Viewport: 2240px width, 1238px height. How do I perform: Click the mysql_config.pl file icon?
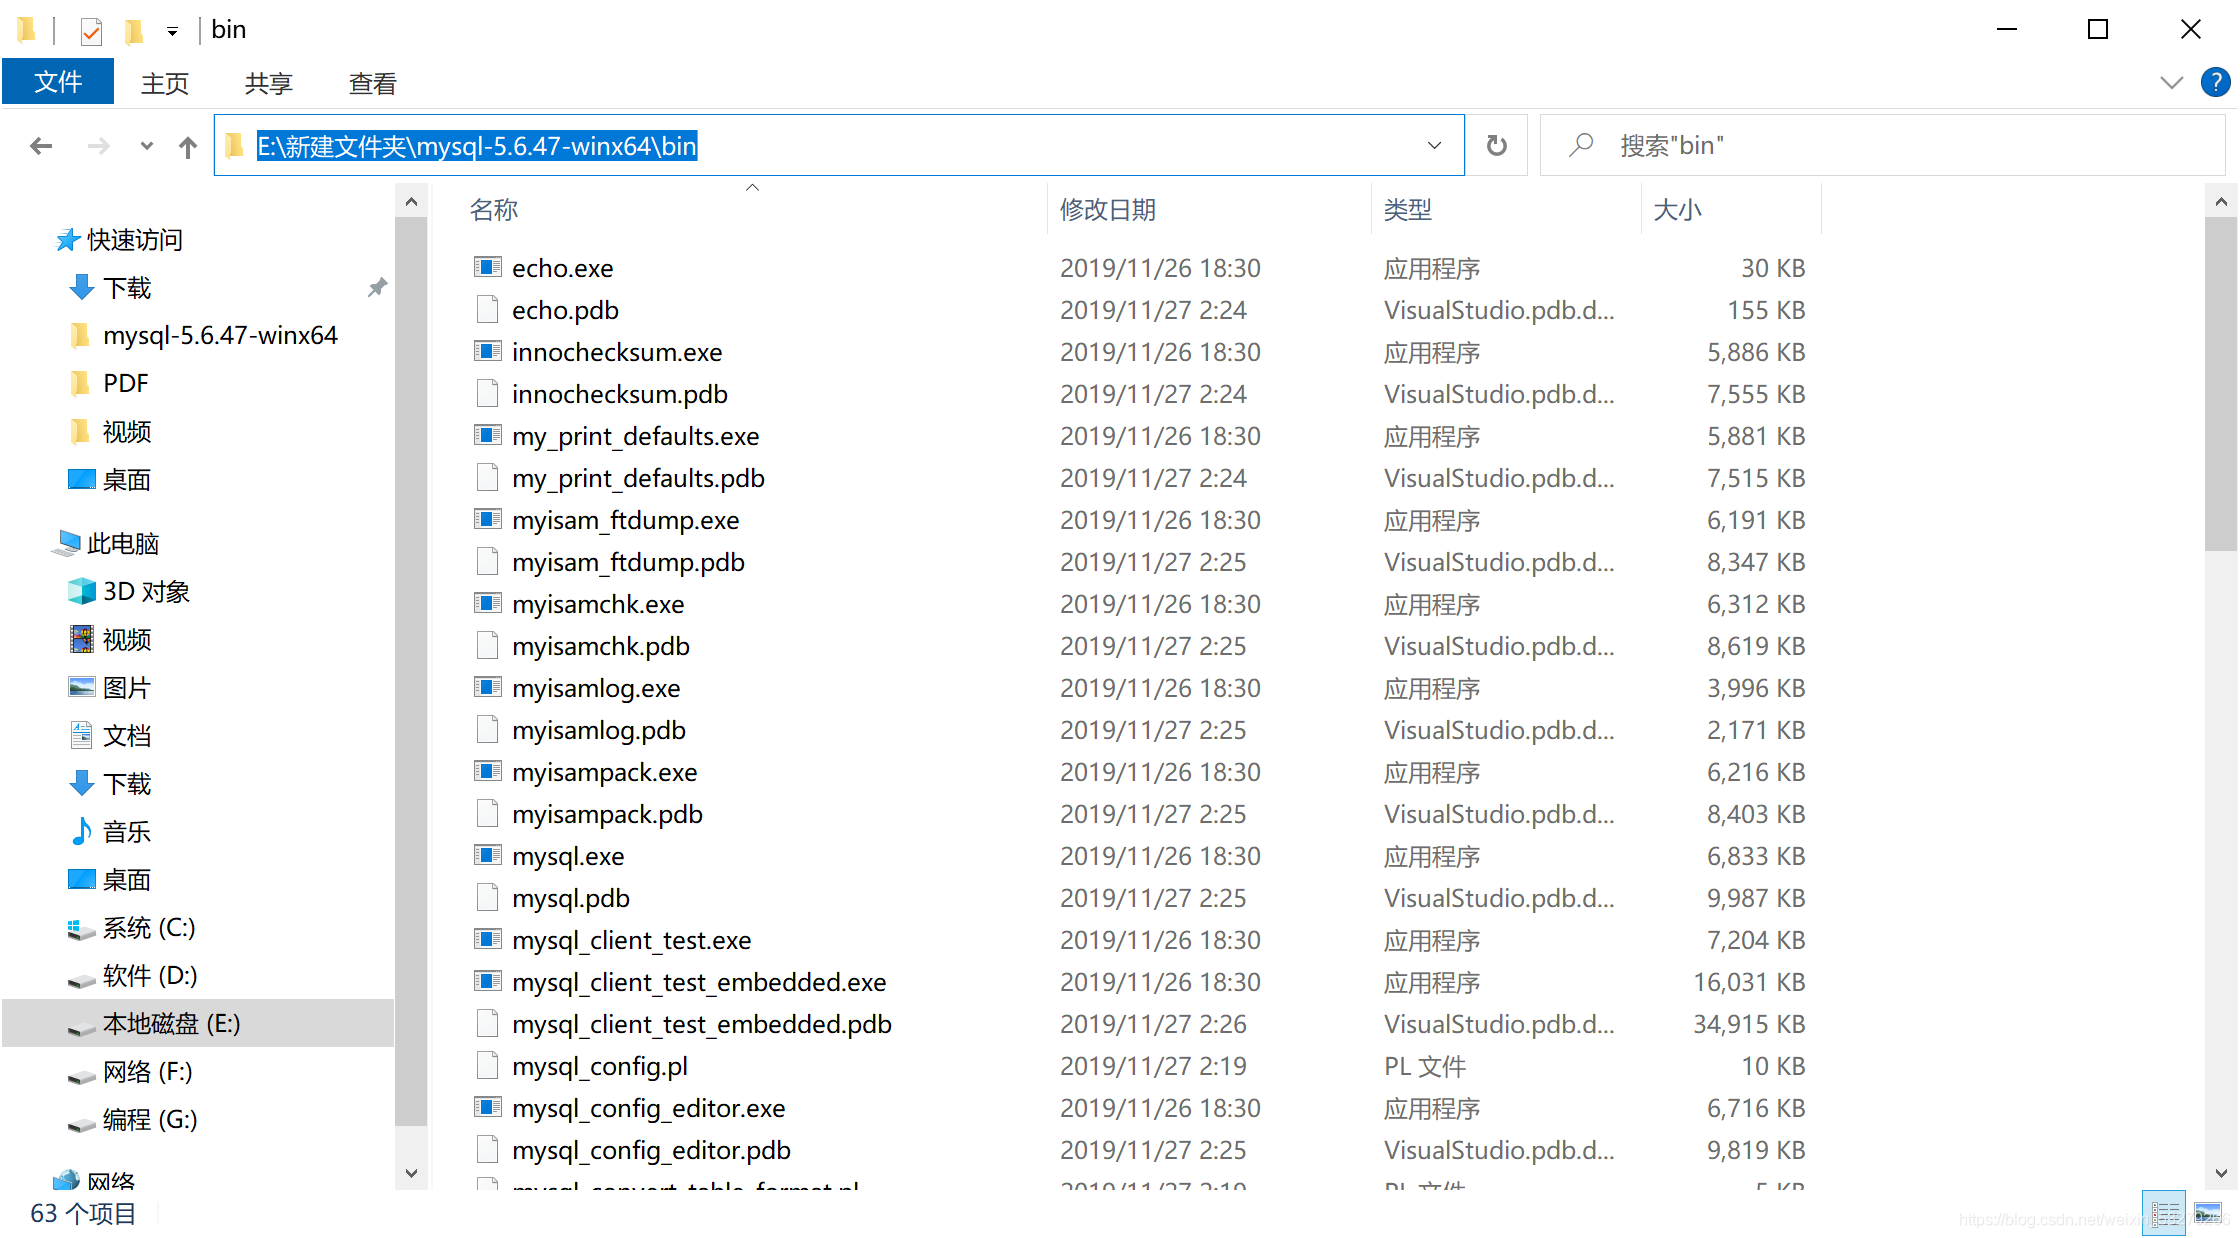[487, 1065]
